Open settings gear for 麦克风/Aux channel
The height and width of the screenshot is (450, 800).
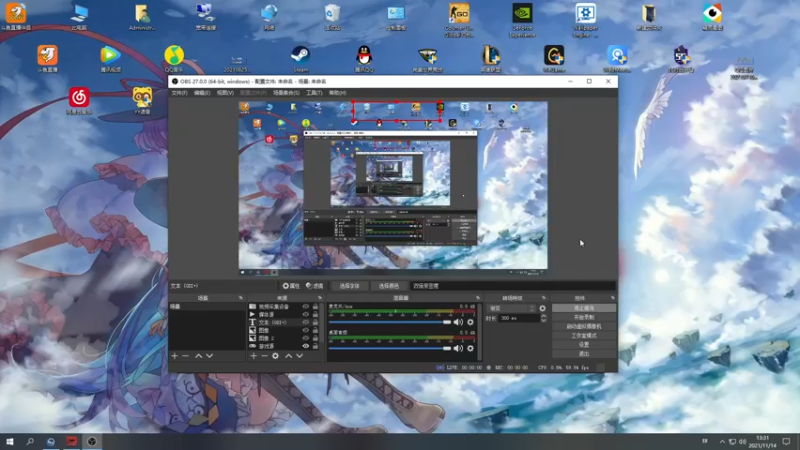click(470, 322)
